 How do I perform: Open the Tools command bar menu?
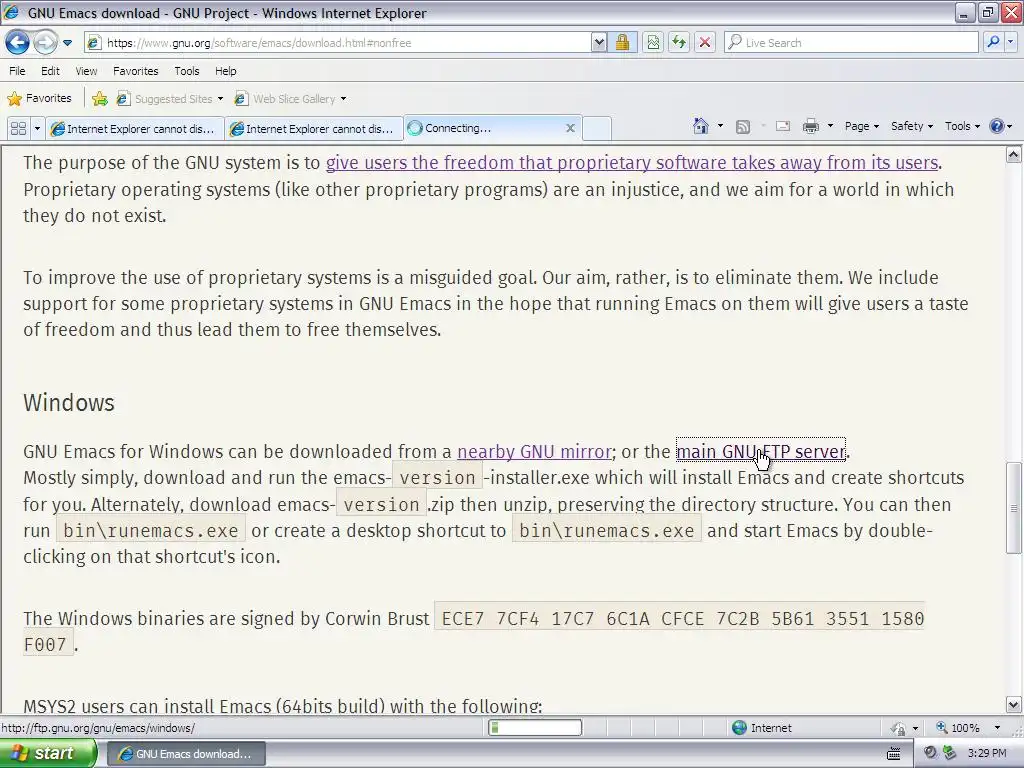coord(962,126)
